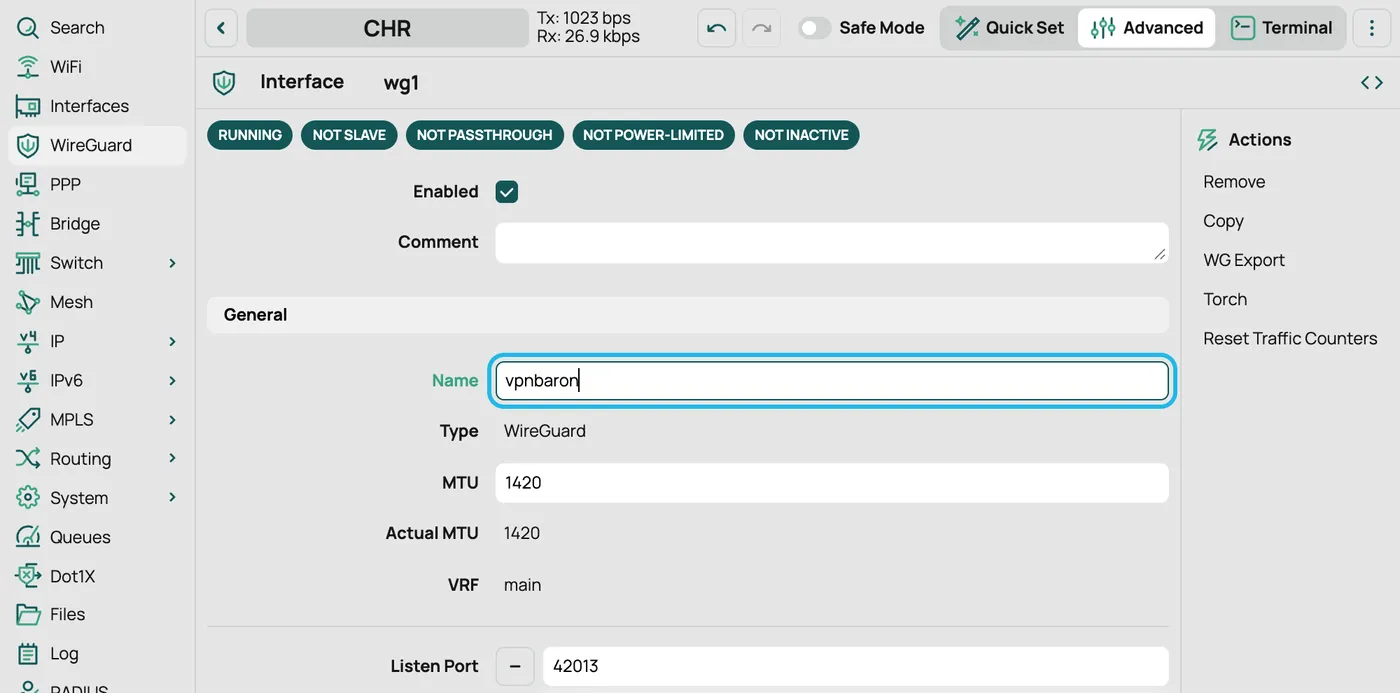Click the Interfaces icon in sidebar
This screenshot has width=1400, height=693.
click(x=28, y=106)
